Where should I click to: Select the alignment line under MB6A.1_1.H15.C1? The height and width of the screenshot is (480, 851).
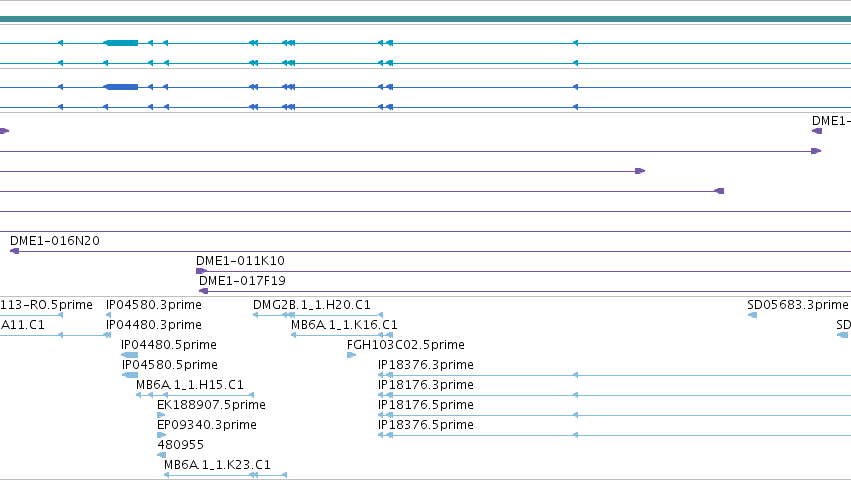tap(195, 395)
